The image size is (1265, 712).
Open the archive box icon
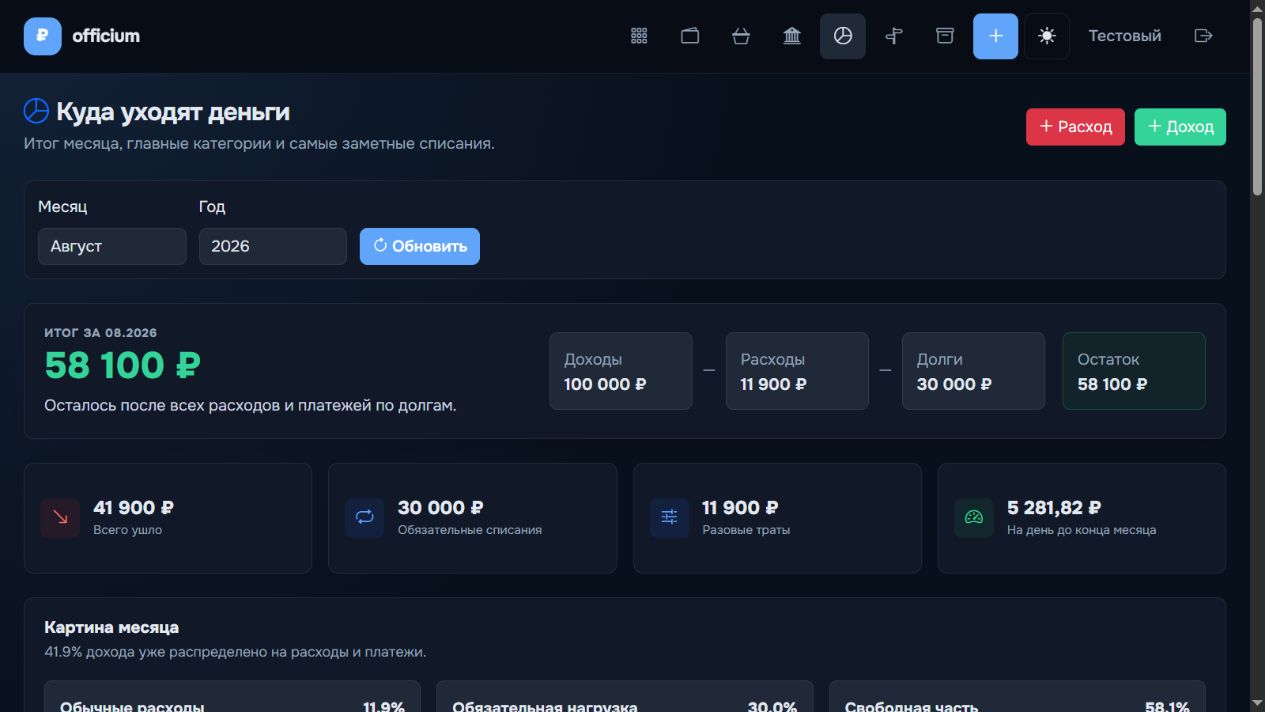[x=945, y=36]
